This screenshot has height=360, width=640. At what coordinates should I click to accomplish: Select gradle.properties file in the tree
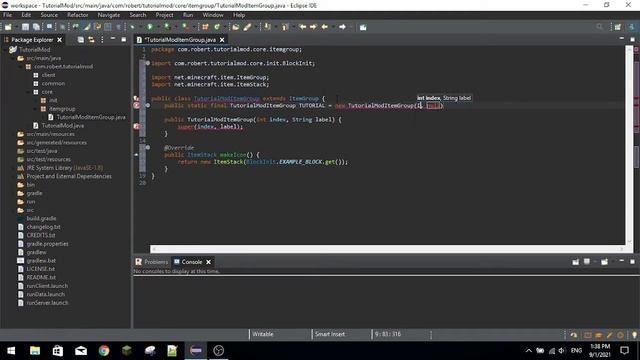click(43, 244)
